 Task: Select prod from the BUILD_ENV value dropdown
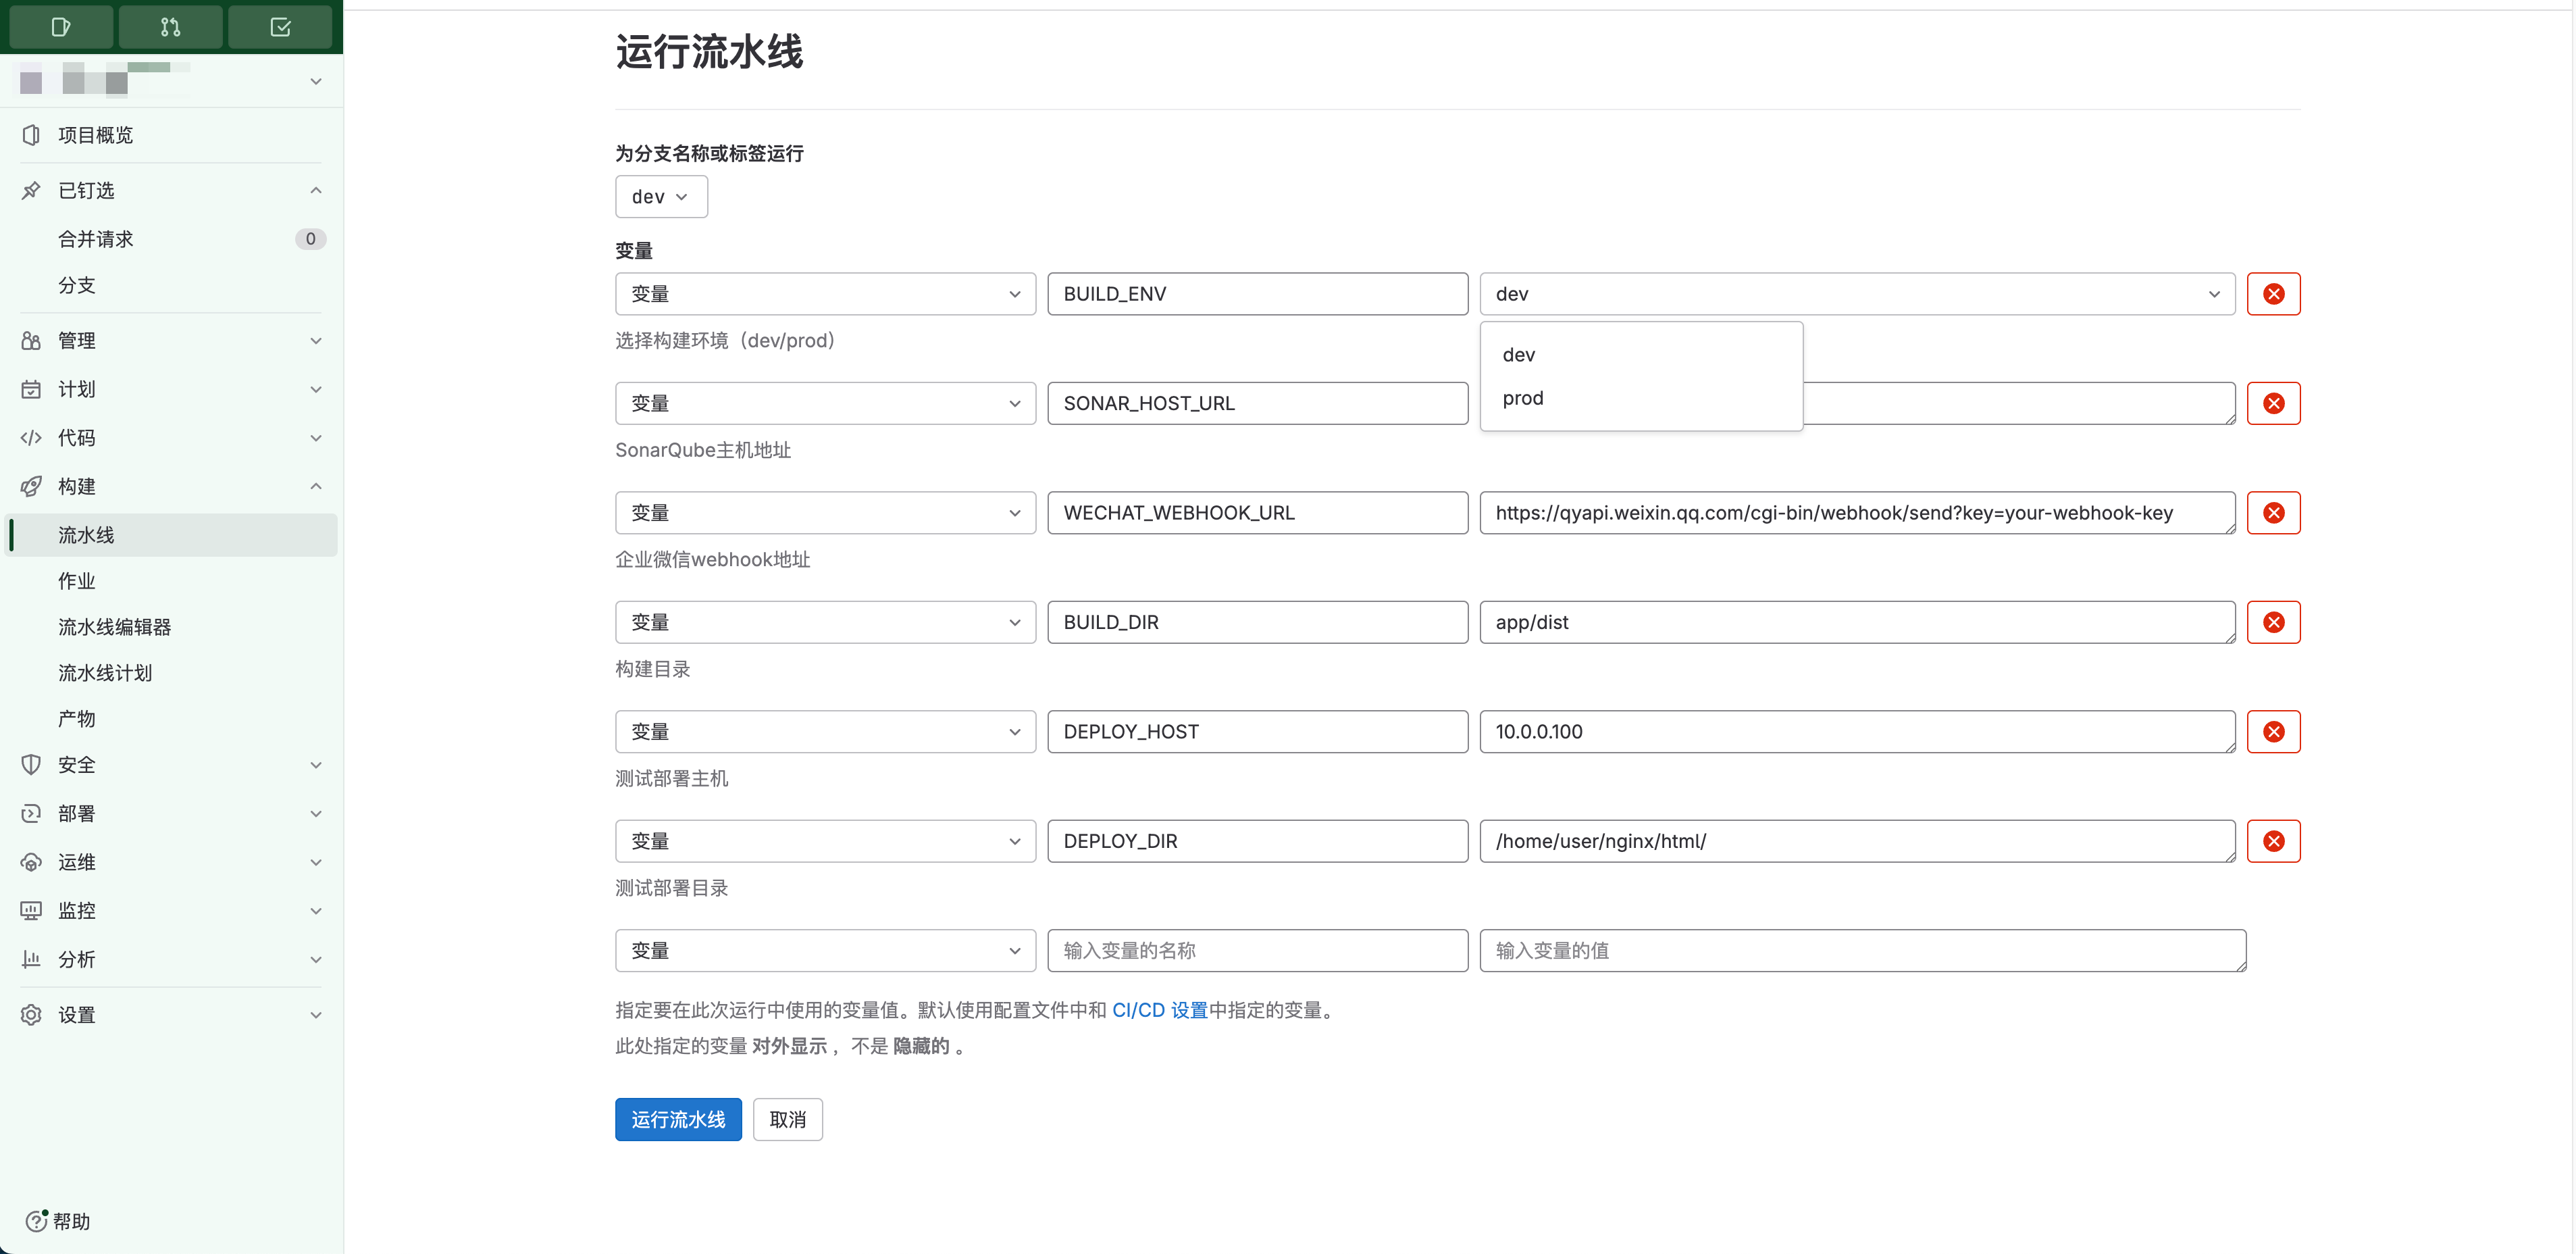tap(1522, 397)
